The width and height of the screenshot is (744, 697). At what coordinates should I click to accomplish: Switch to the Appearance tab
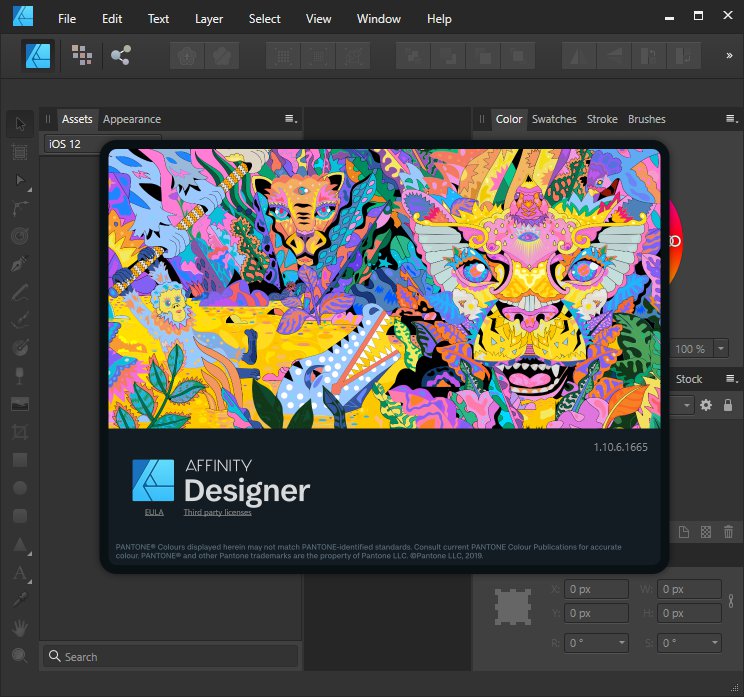point(132,119)
